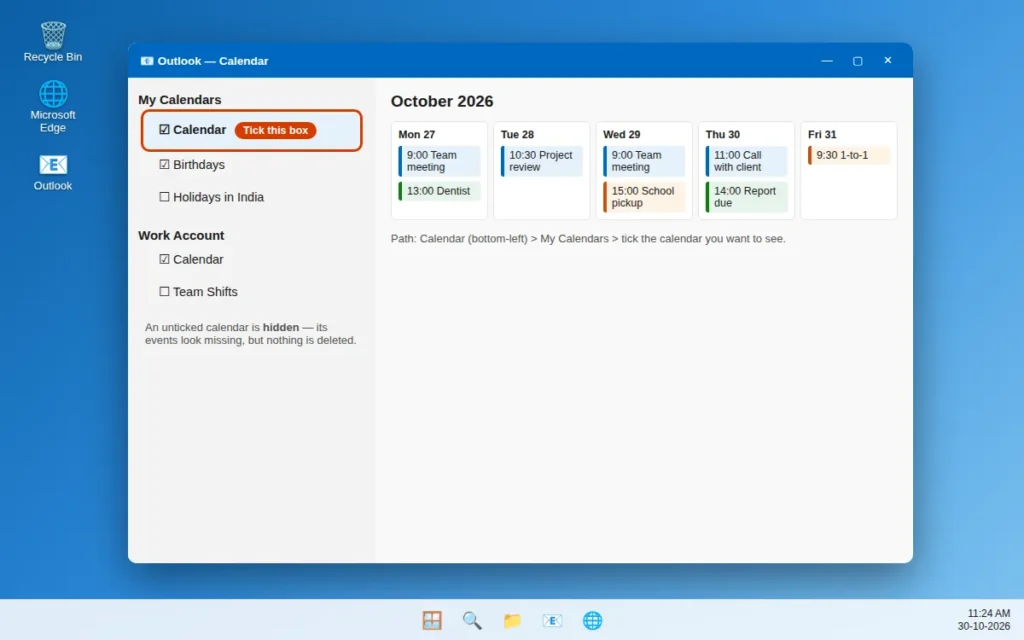Screen dimensions: 1024x640
Task: Open File Explorer folder icon in taskbar
Action: tap(512, 620)
